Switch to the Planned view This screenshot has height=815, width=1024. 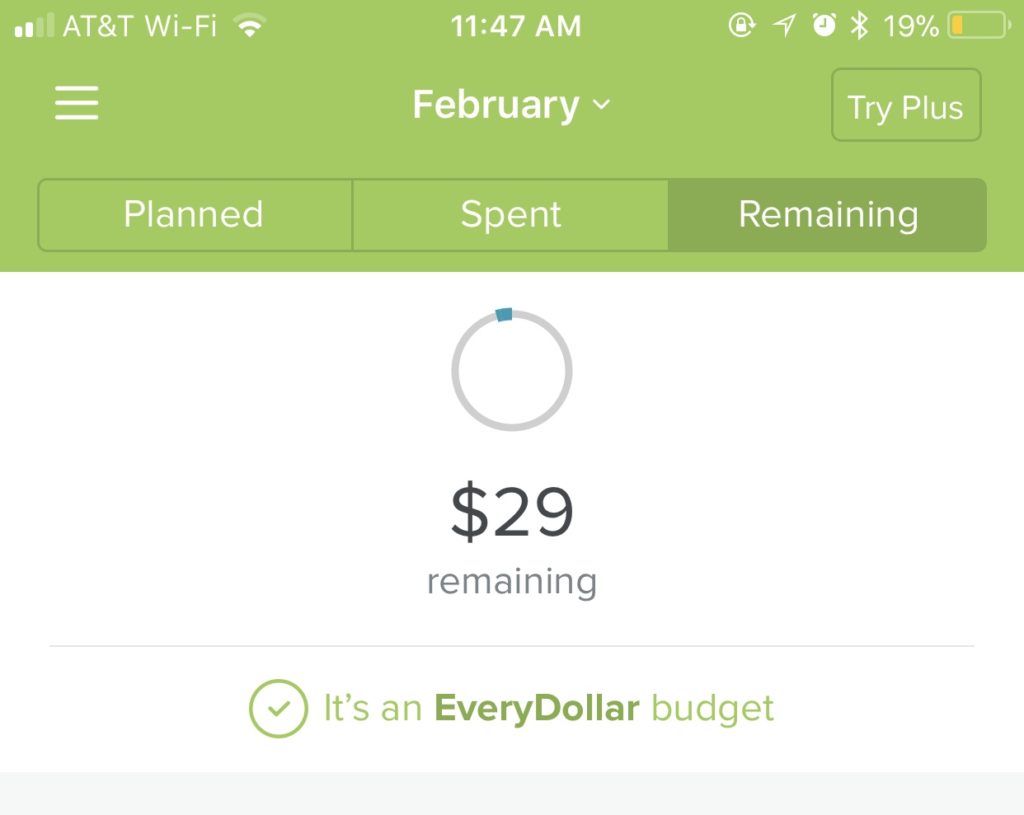(195, 215)
